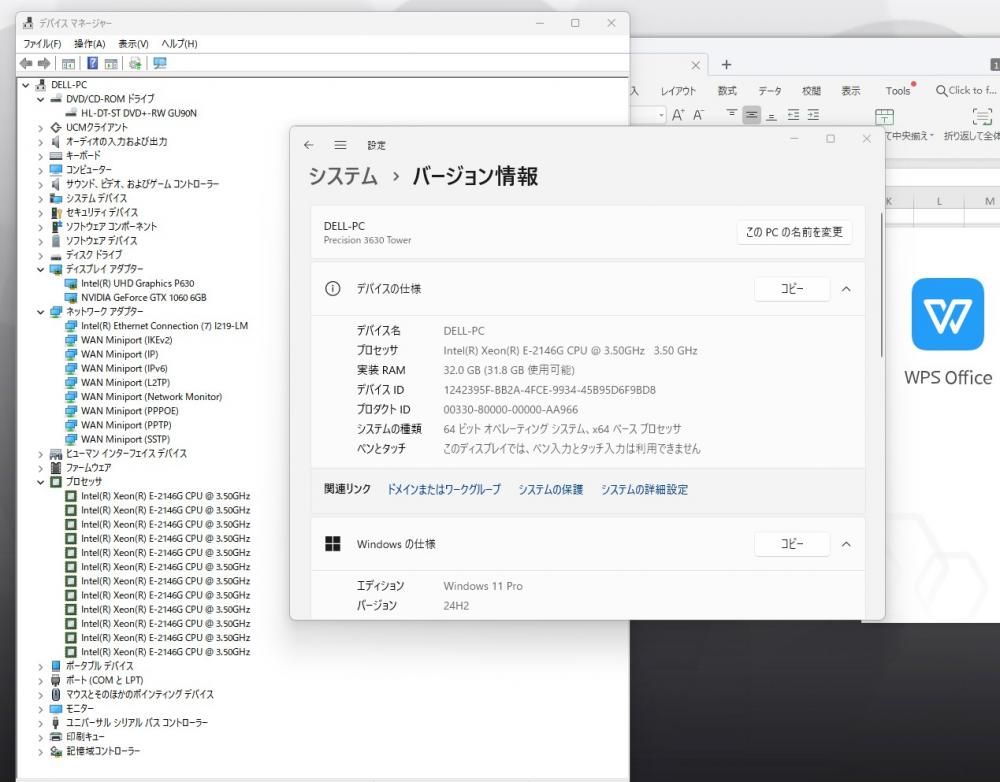This screenshot has width=1000, height=782.
Task: Collapse the device specifications section chevron
Action: click(x=846, y=289)
